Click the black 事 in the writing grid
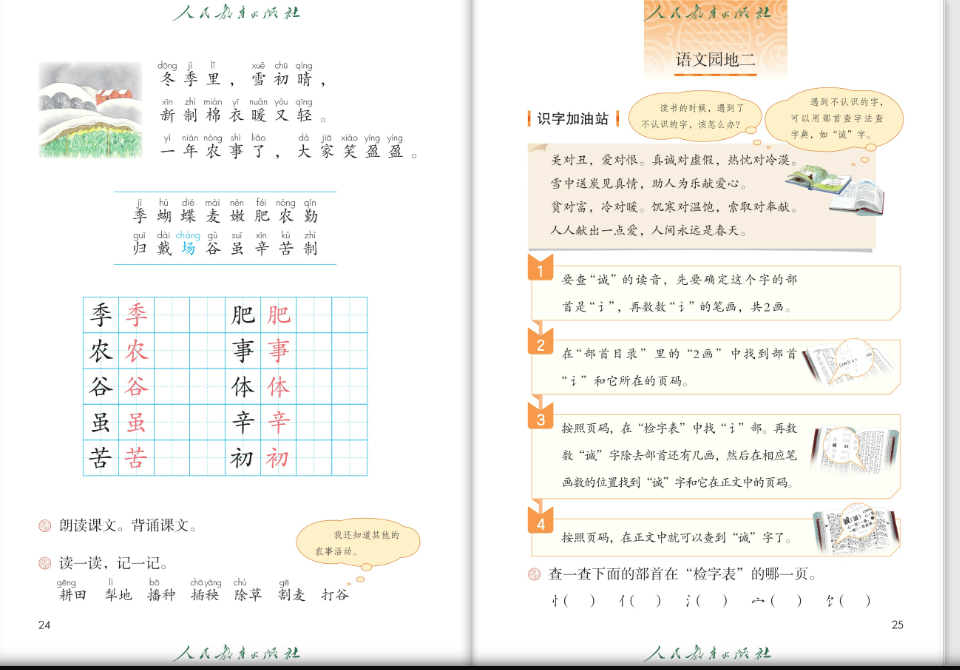 tap(243, 351)
